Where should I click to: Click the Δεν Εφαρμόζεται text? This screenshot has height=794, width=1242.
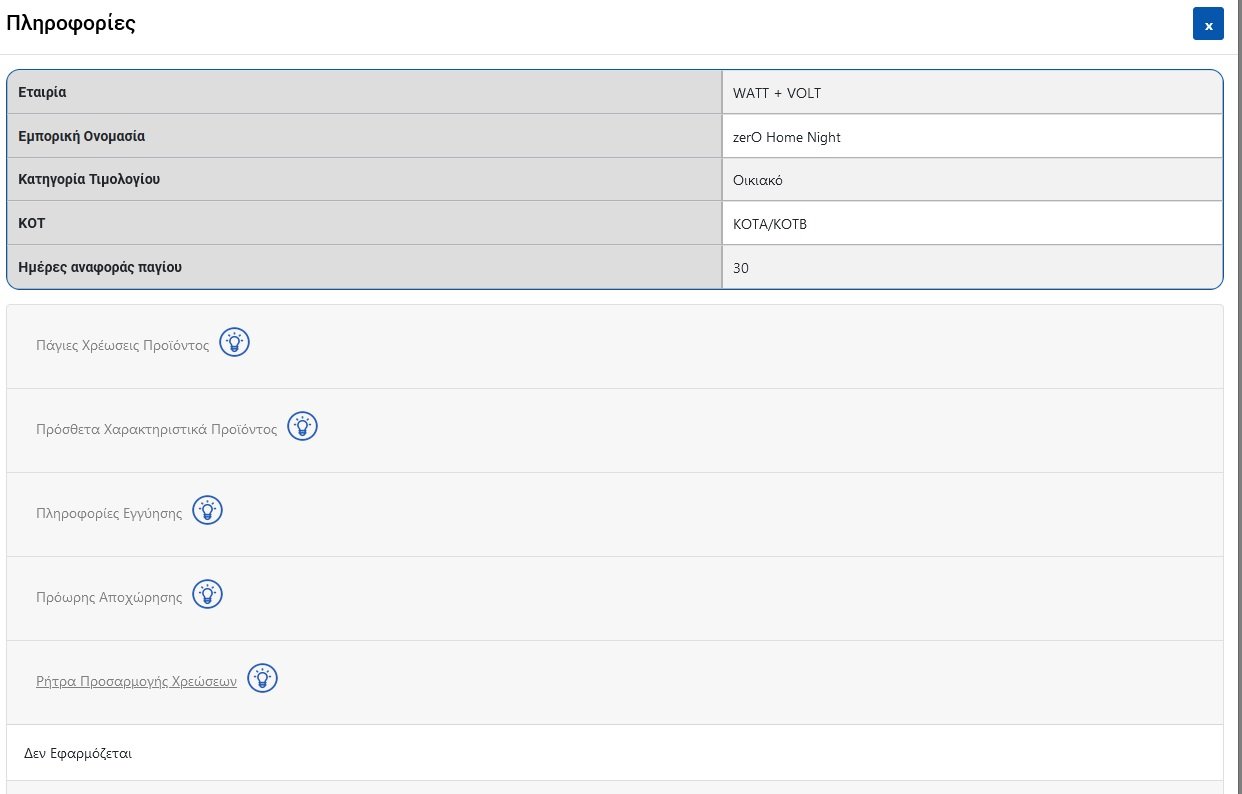tap(78, 753)
